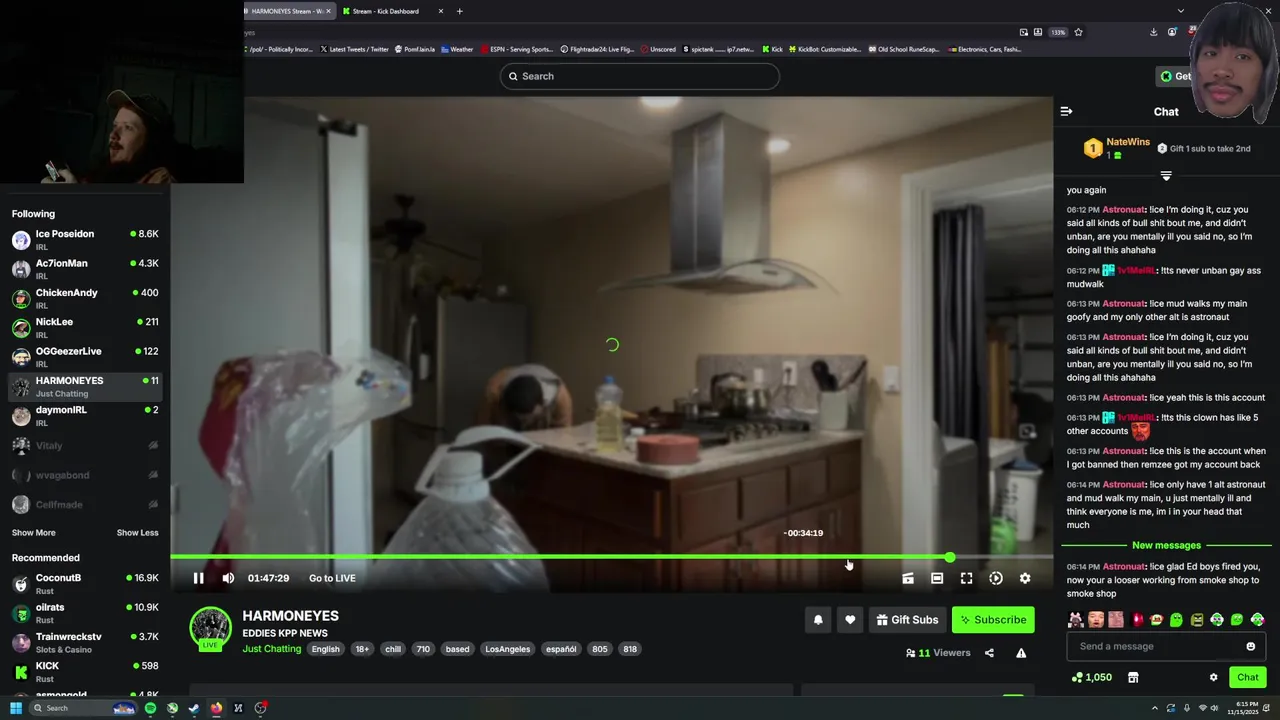
Task: Open clip creation icon in player
Action: pyautogui.click(x=908, y=578)
